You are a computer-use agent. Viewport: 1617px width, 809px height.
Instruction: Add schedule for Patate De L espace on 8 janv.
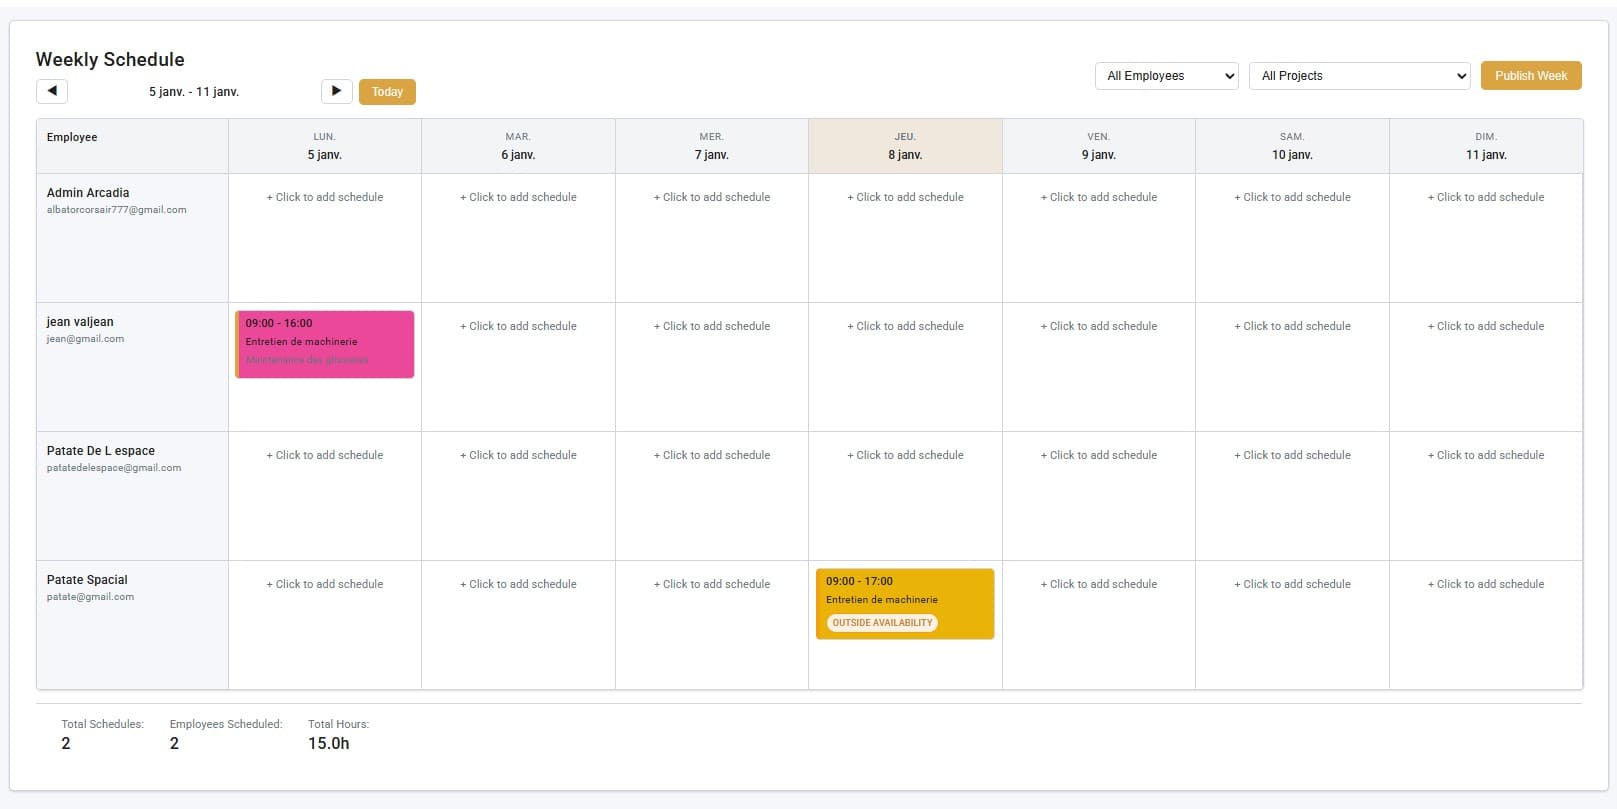click(x=906, y=455)
